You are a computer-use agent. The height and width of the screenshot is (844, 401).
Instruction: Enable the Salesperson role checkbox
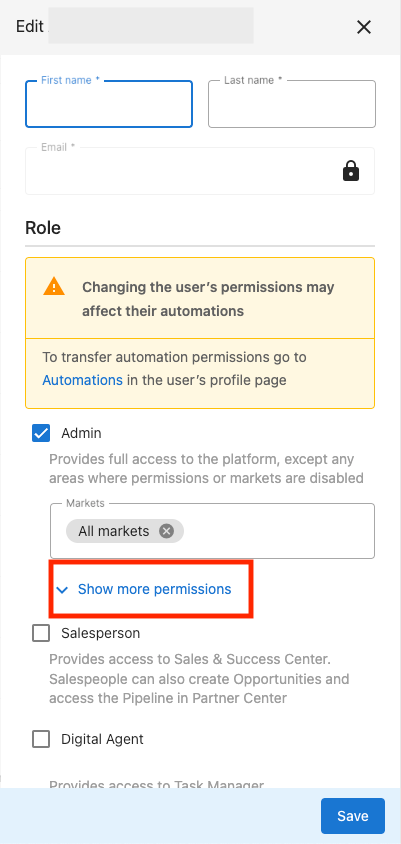click(x=41, y=634)
